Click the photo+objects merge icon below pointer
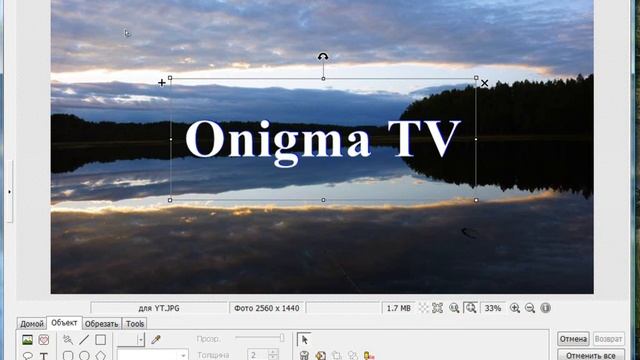 point(304,356)
